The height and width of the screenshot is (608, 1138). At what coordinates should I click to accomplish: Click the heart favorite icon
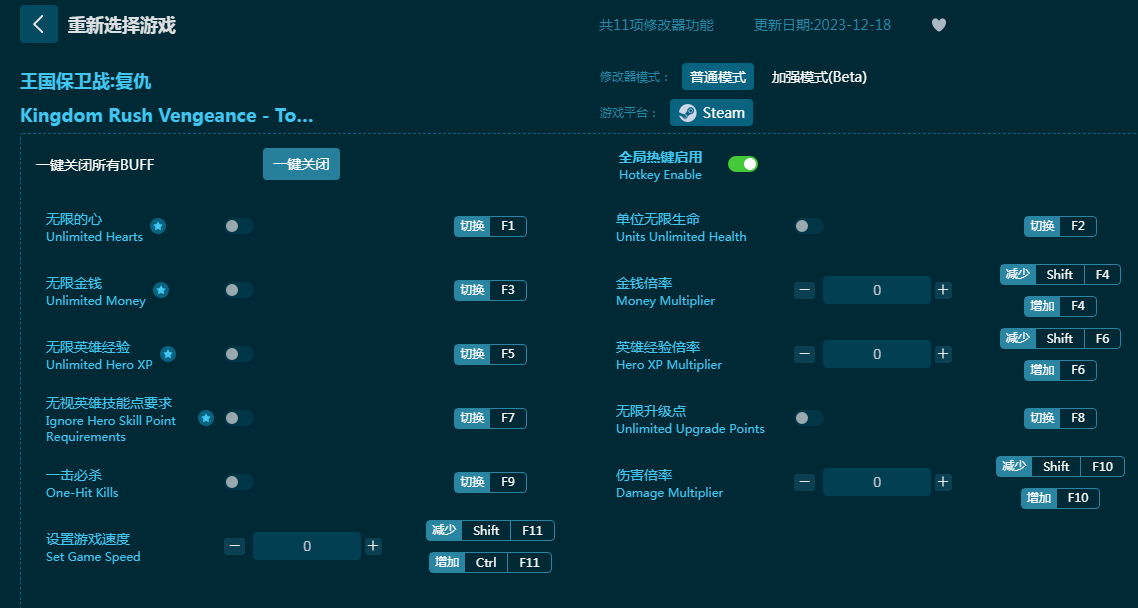(x=938, y=25)
